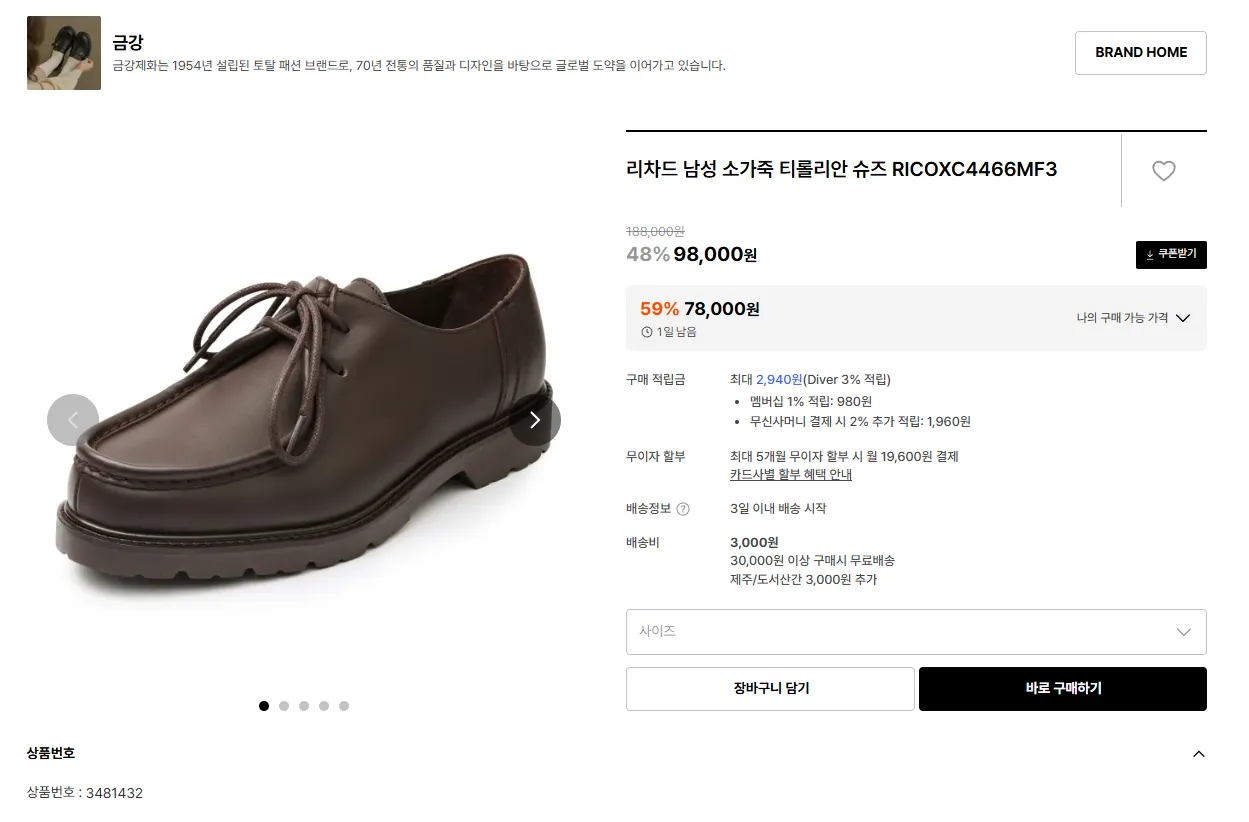Show next product image with right arrow
1249x822 pixels.
coord(535,420)
